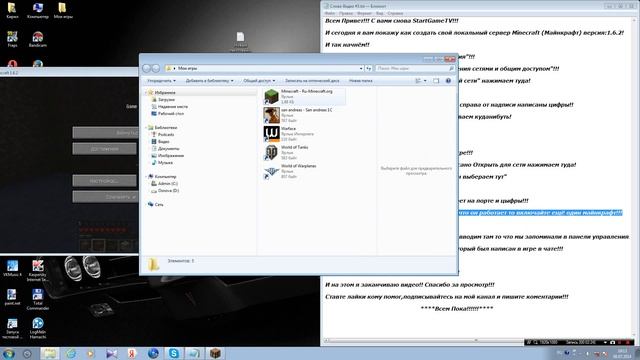Select the (D:) drive in navigation pane

pos(165,190)
